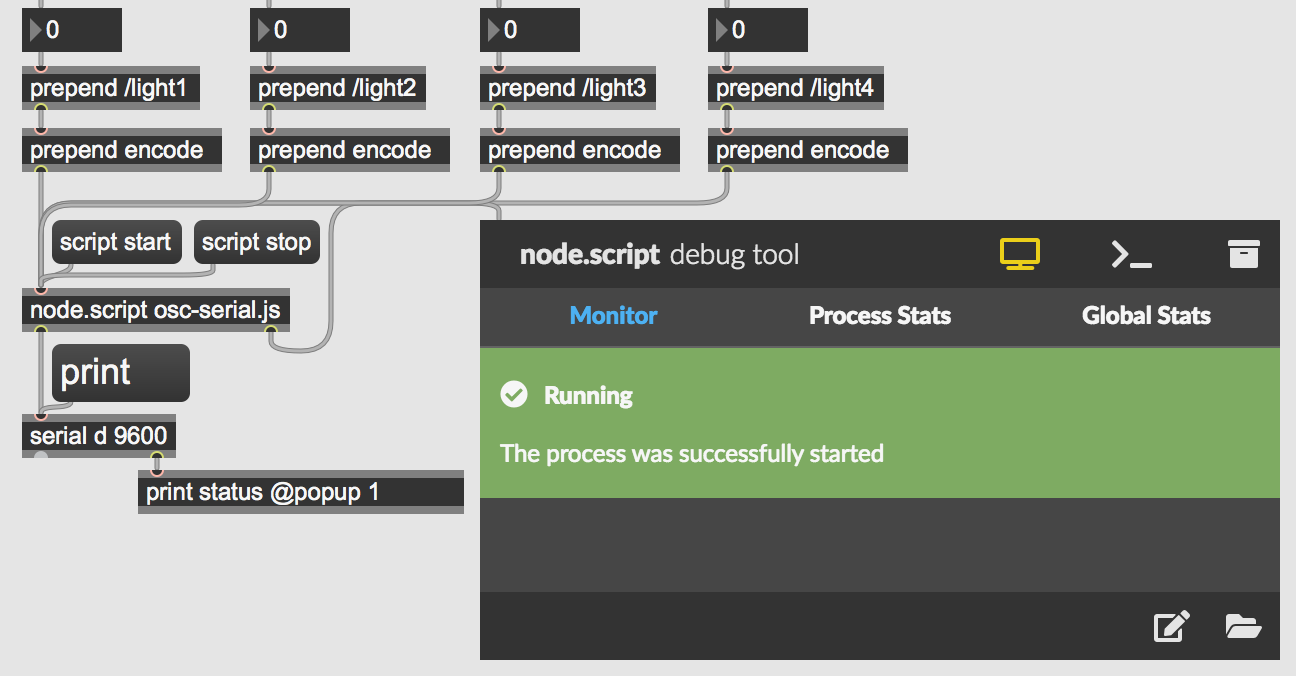1296x676 pixels.
Task: Open the script folder icon
Action: pyautogui.click(x=1243, y=626)
